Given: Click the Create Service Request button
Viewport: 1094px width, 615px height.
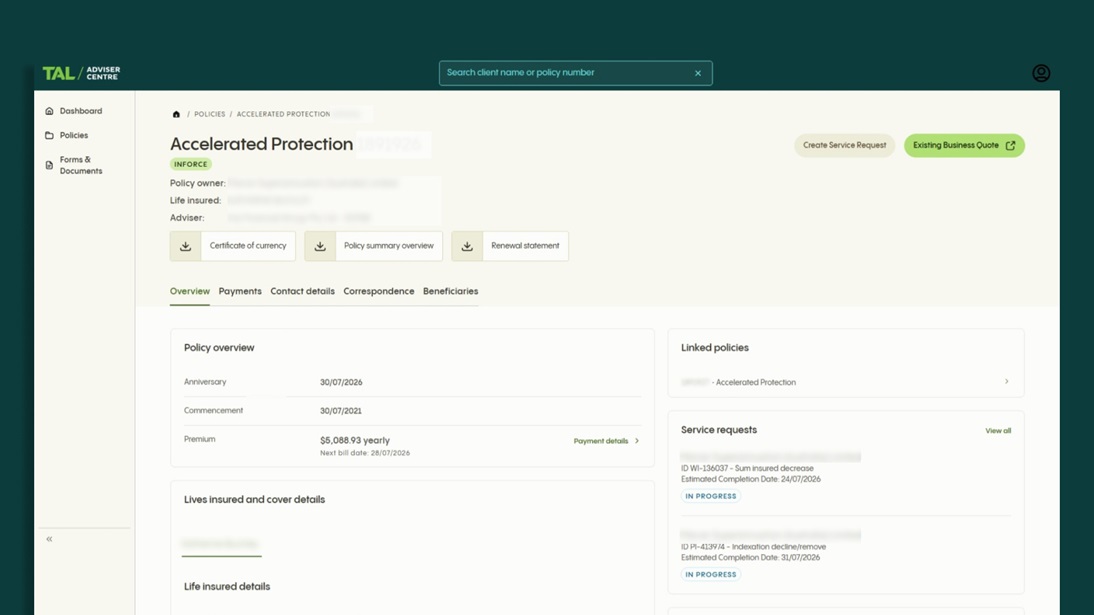Looking at the screenshot, I should tap(844, 145).
